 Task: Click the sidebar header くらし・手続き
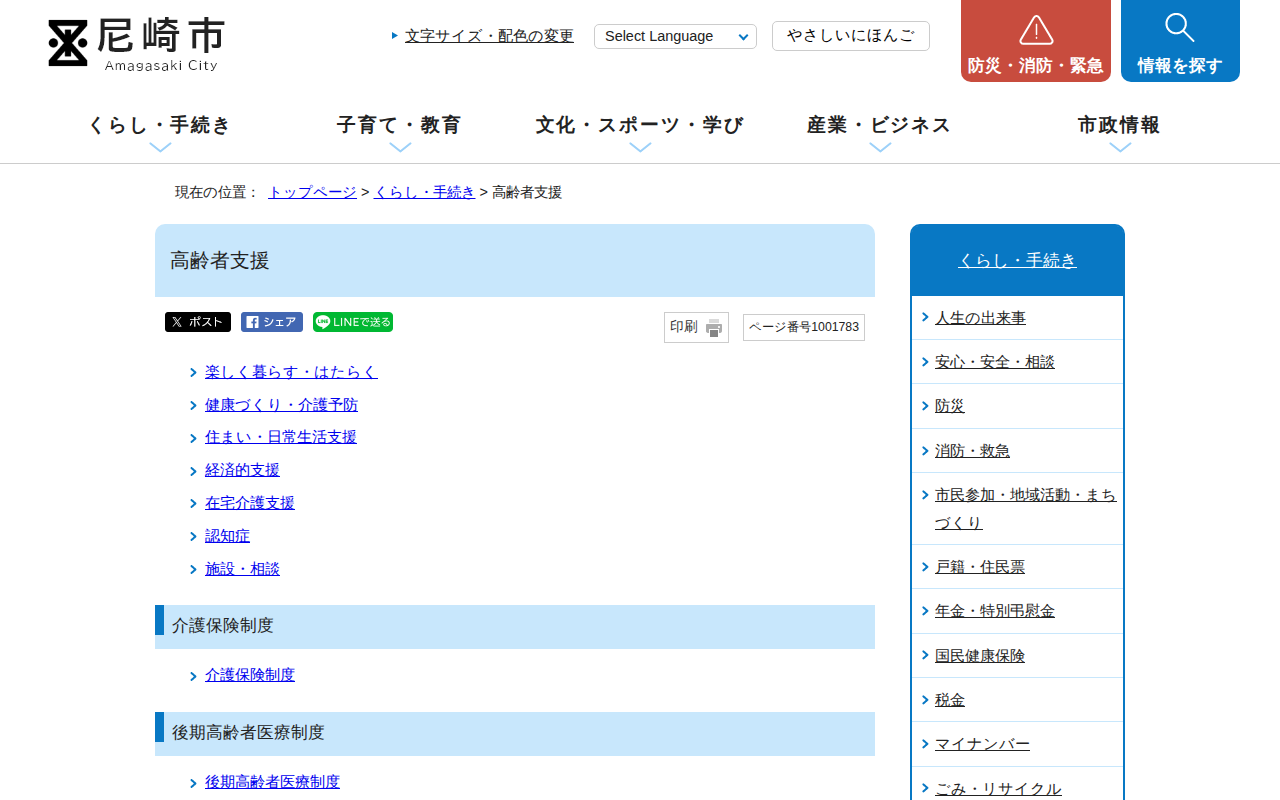coord(1017,260)
